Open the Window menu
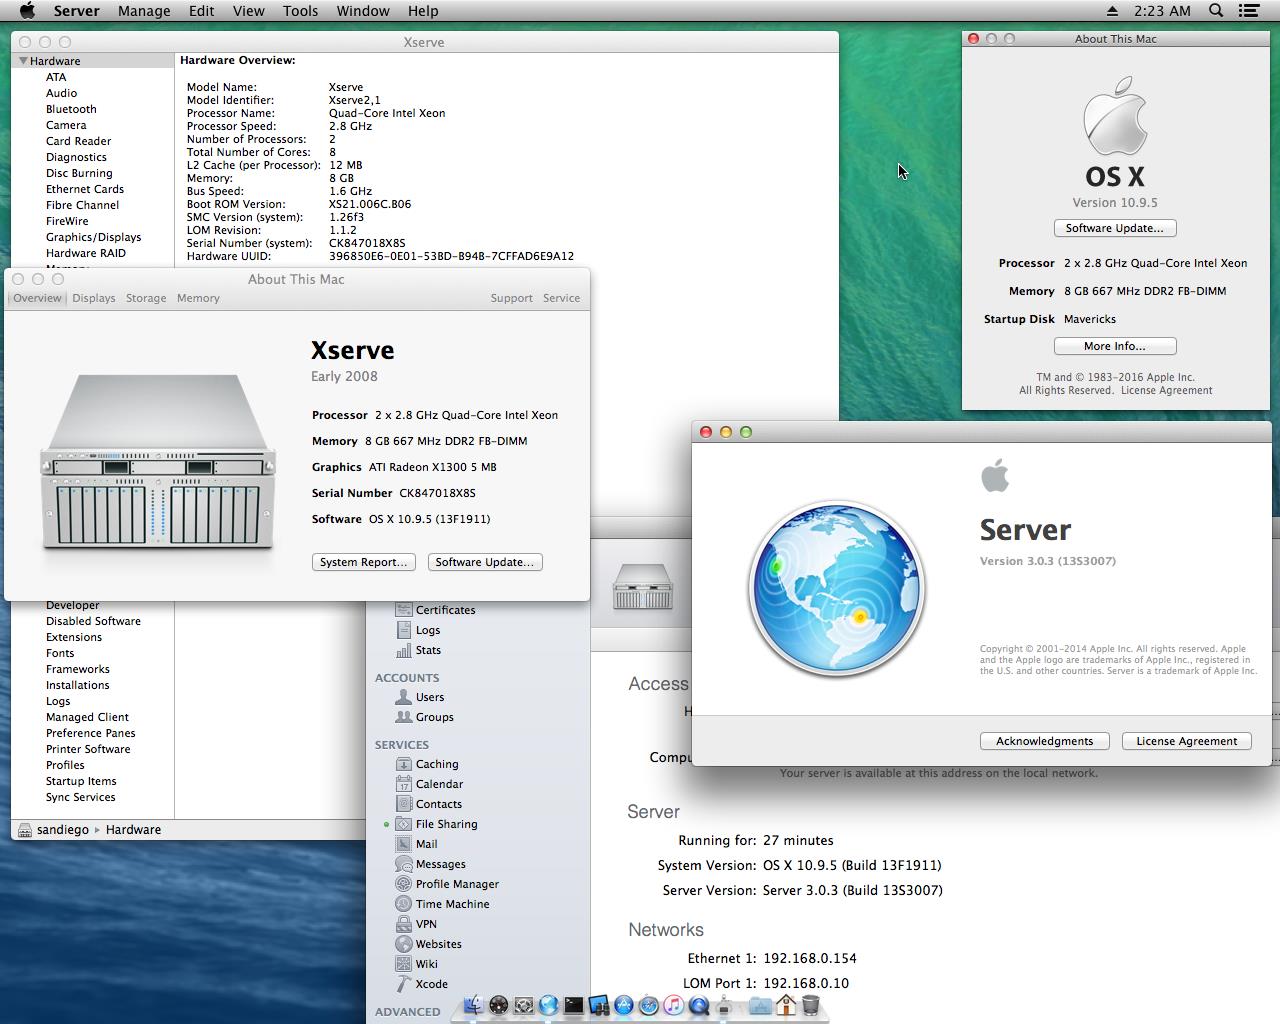The width and height of the screenshot is (1280, 1024). tap(363, 11)
